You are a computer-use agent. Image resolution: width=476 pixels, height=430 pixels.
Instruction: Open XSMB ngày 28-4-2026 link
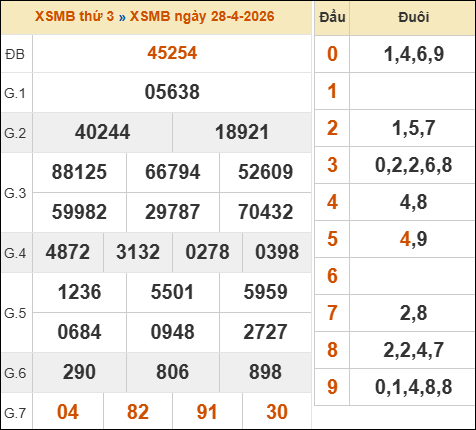click(x=202, y=16)
